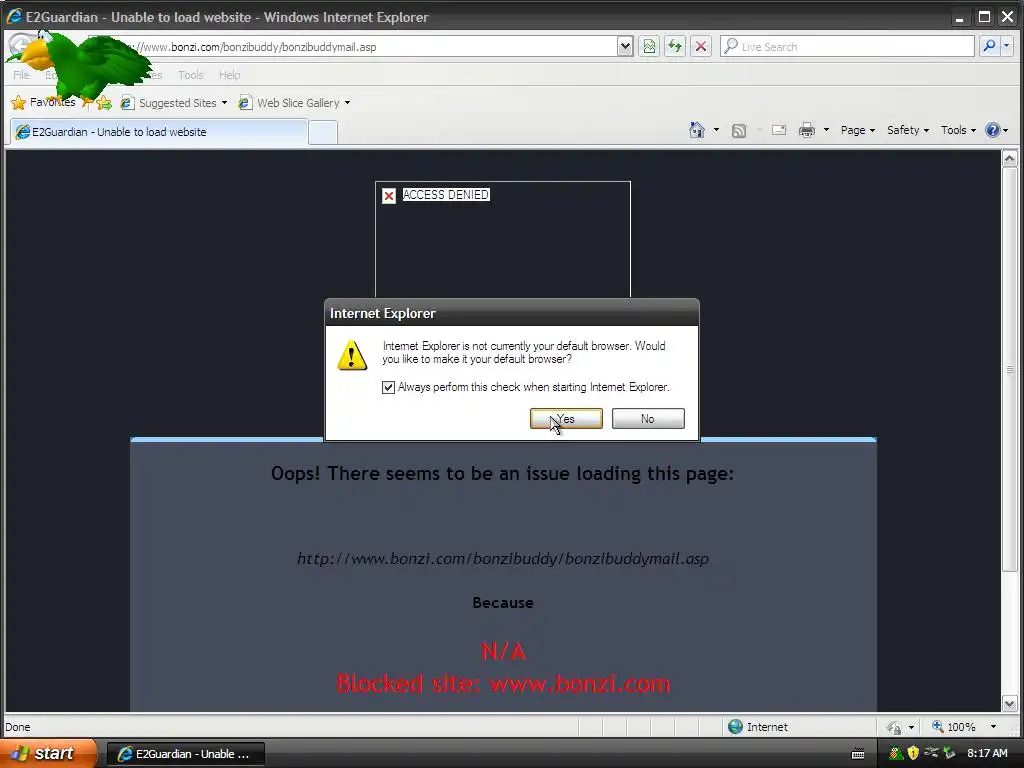The width and height of the screenshot is (1024, 768).
Task: Open Suggested Sites link
Action: 169,103
